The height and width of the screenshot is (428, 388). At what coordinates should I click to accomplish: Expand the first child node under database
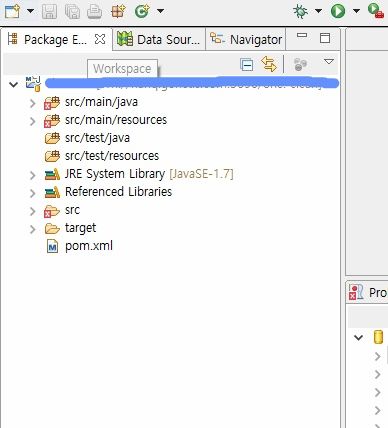(x=377, y=356)
